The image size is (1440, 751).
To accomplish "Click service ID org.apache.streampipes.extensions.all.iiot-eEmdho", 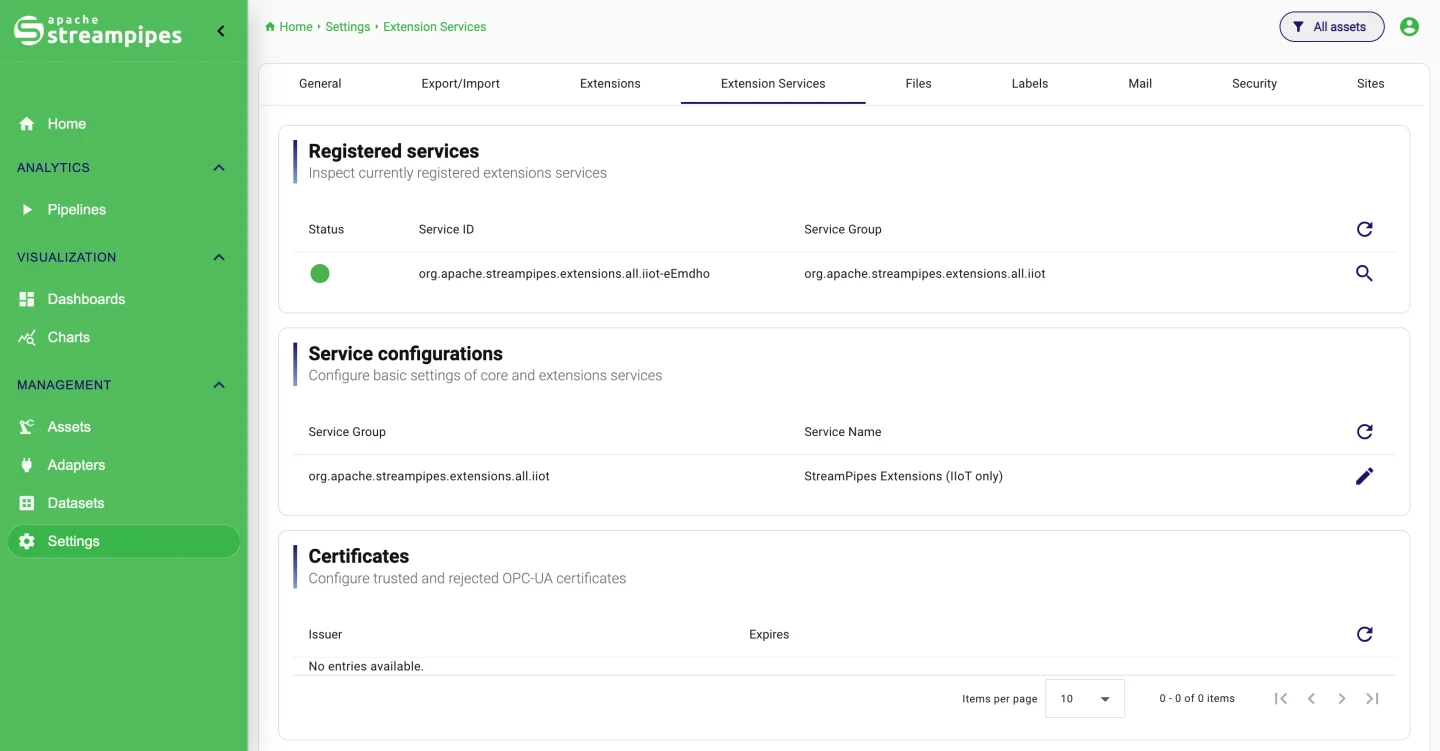I will point(564,273).
